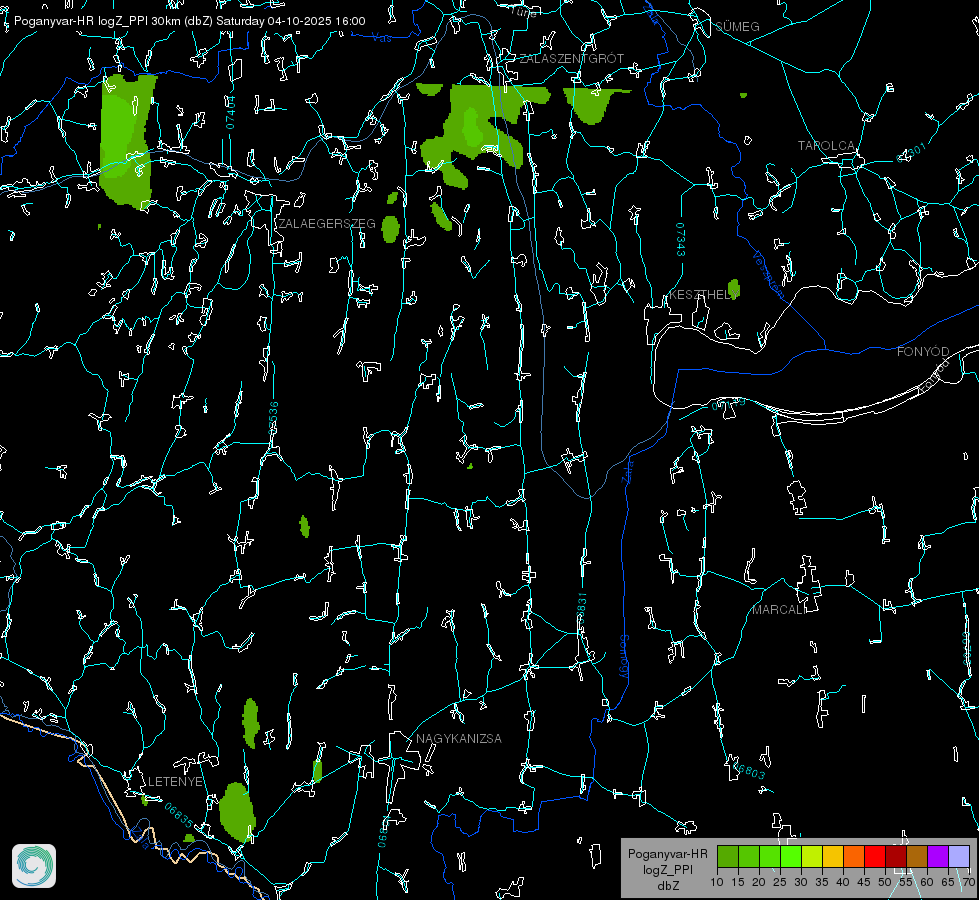979x900 pixels.
Task: Click the road number 07343 label
Action: 680,239
